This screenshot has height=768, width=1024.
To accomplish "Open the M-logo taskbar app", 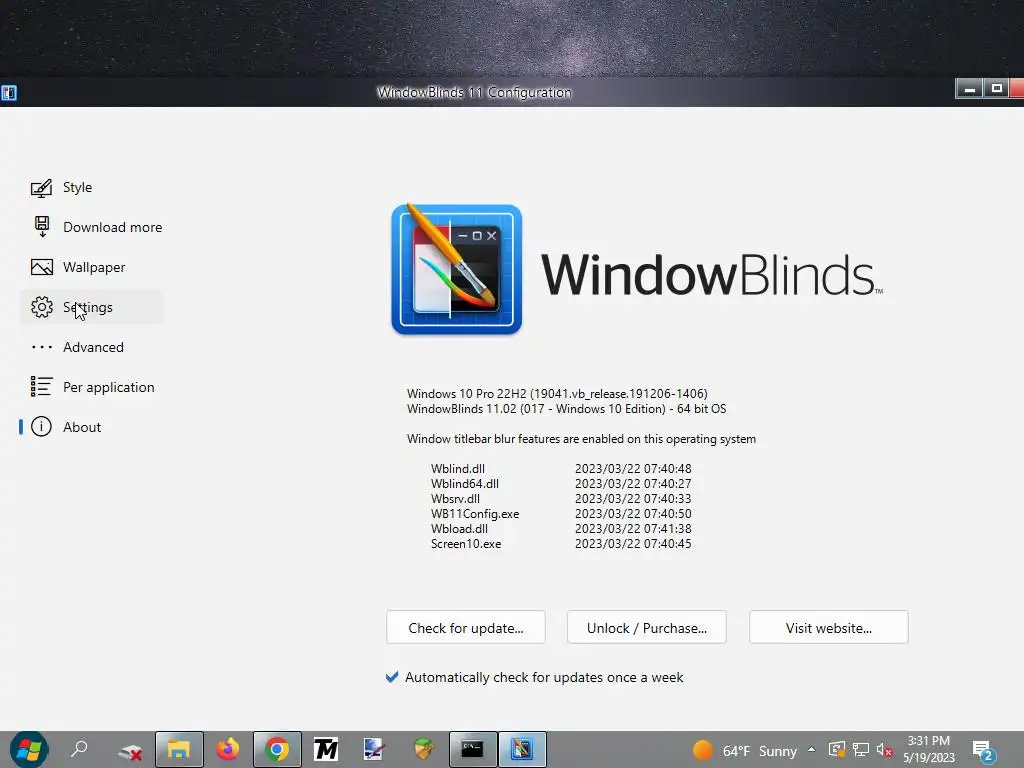I will (325, 749).
